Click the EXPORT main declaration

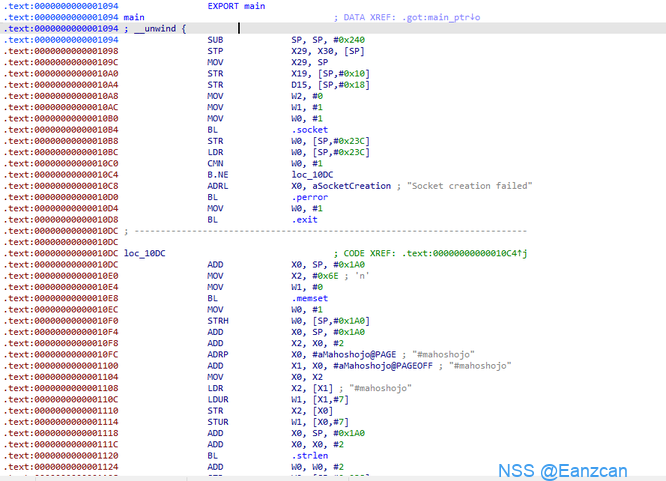point(236,6)
